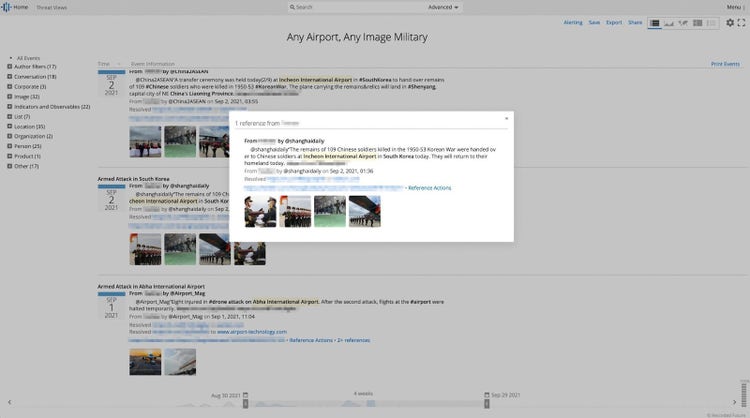The image size is (750, 418).
Task: Switch to the timeline chart view icon
Action: coord(669,23)
